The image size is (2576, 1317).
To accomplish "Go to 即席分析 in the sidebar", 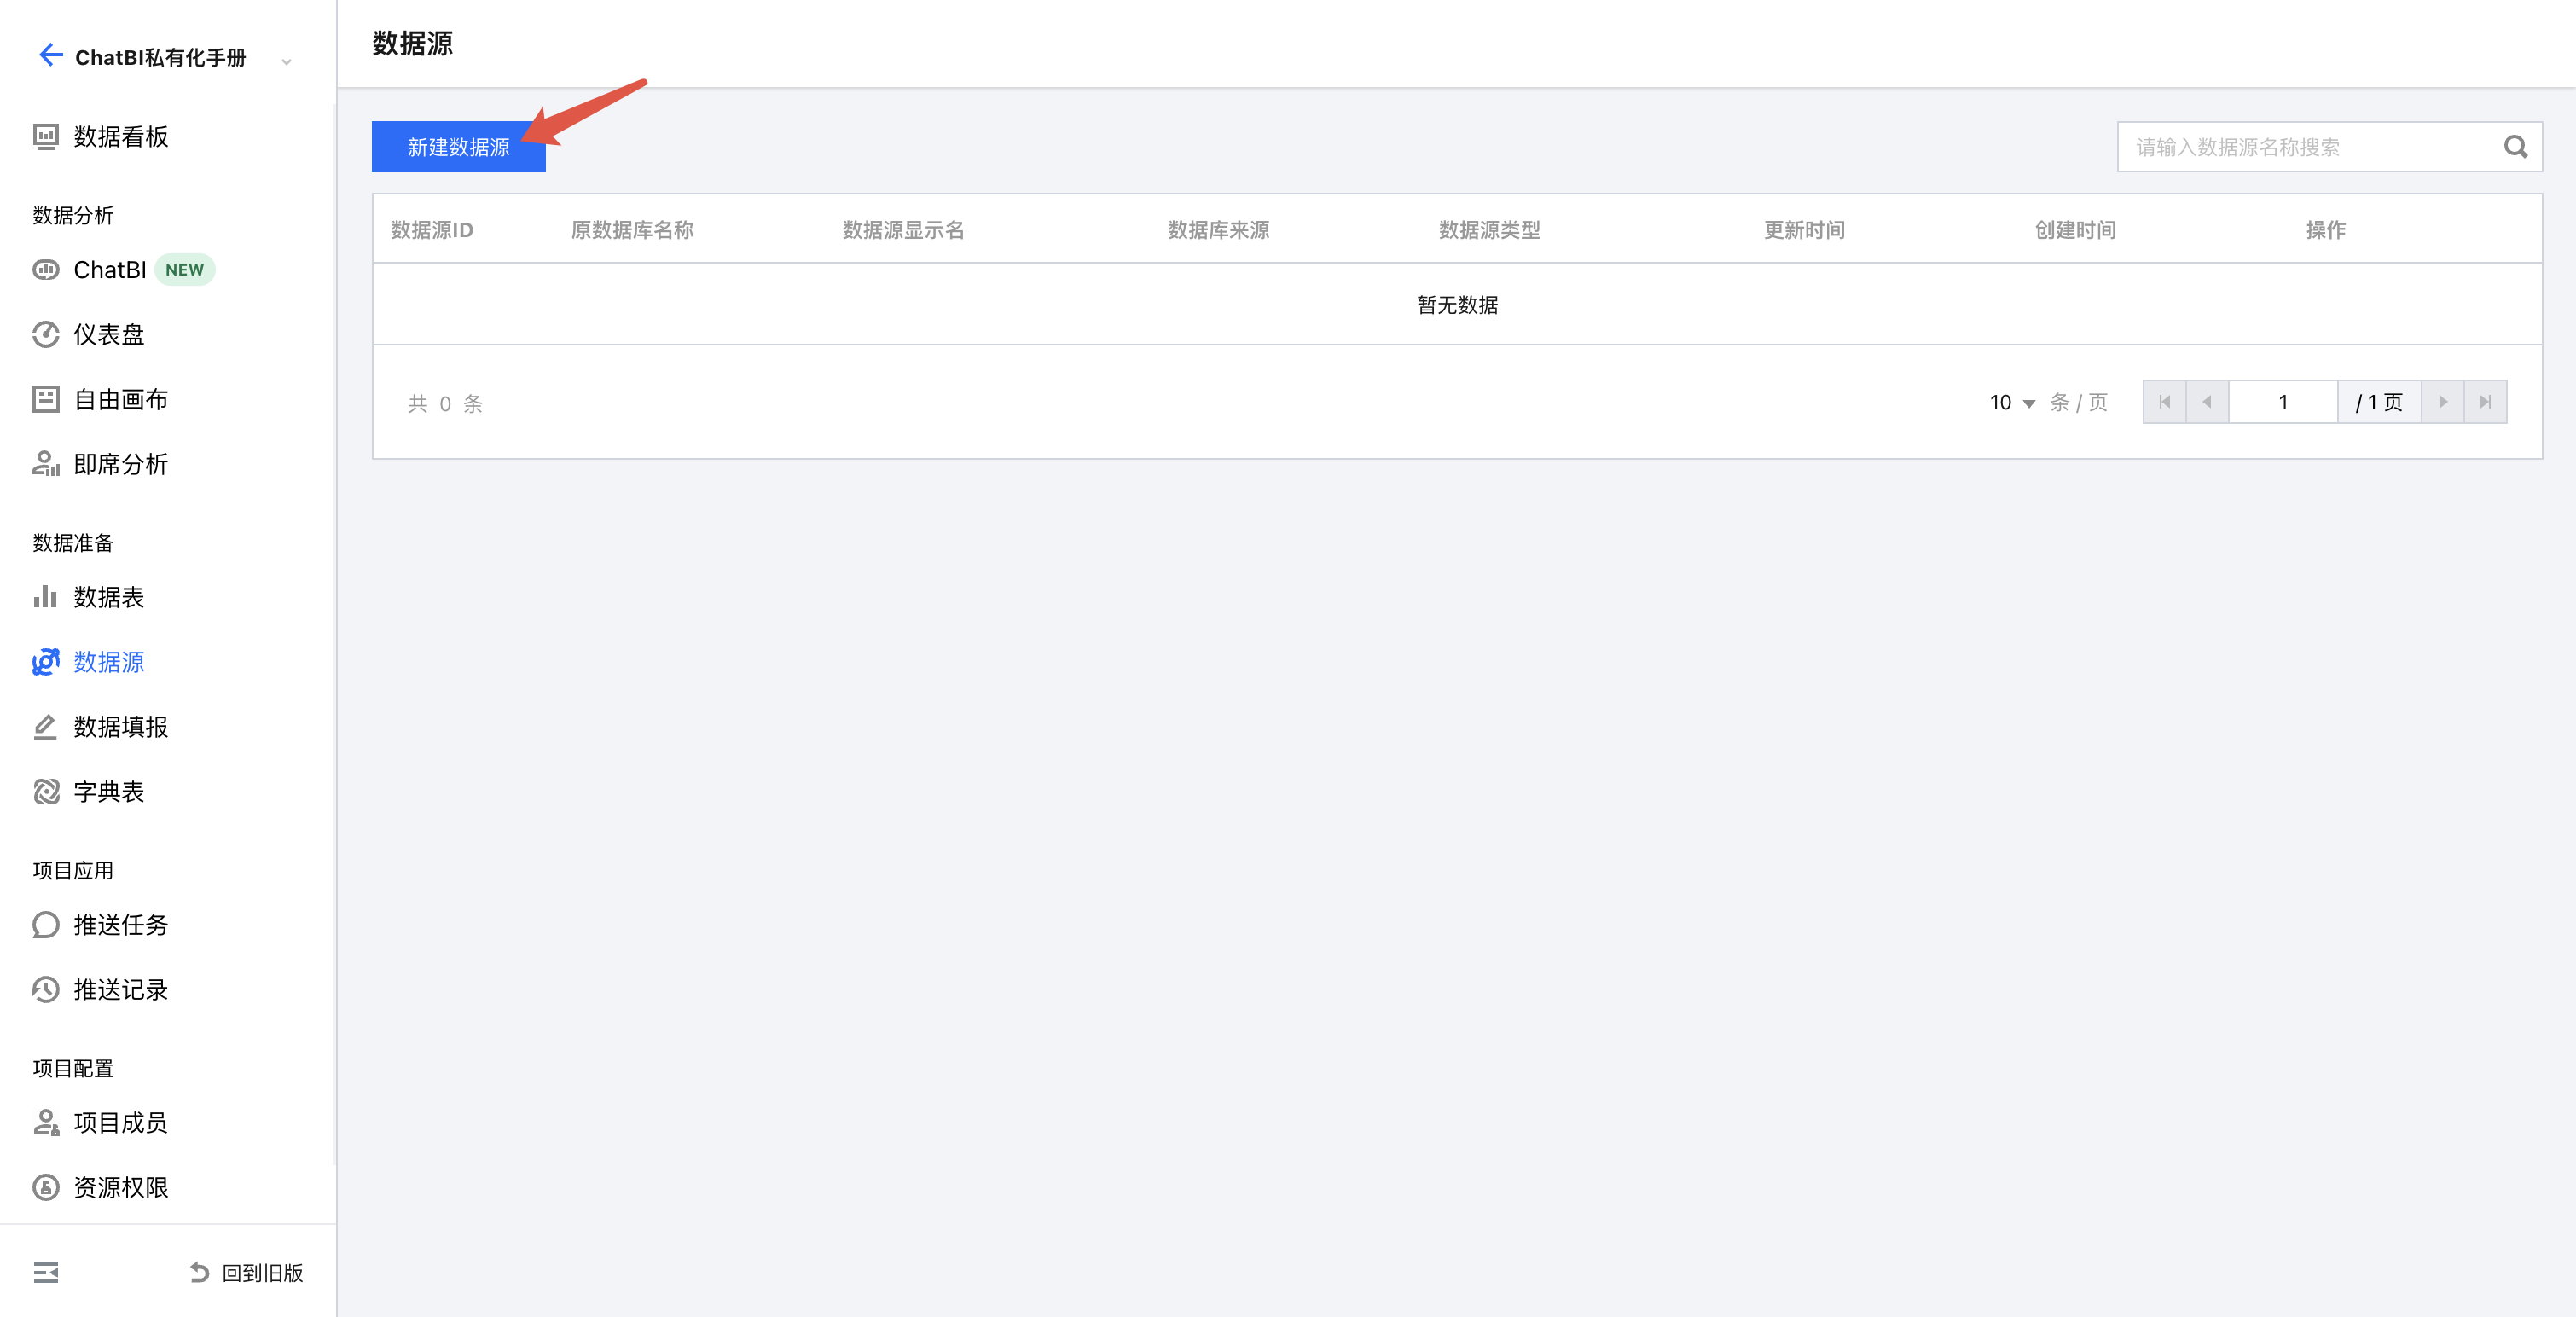I will (120, 464).
